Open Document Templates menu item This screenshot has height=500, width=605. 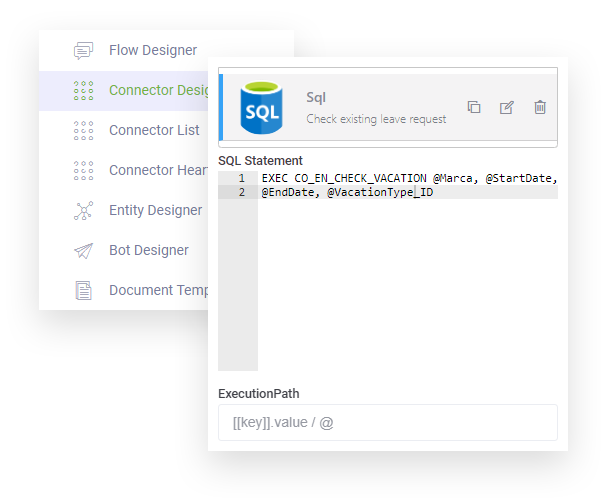123,290
